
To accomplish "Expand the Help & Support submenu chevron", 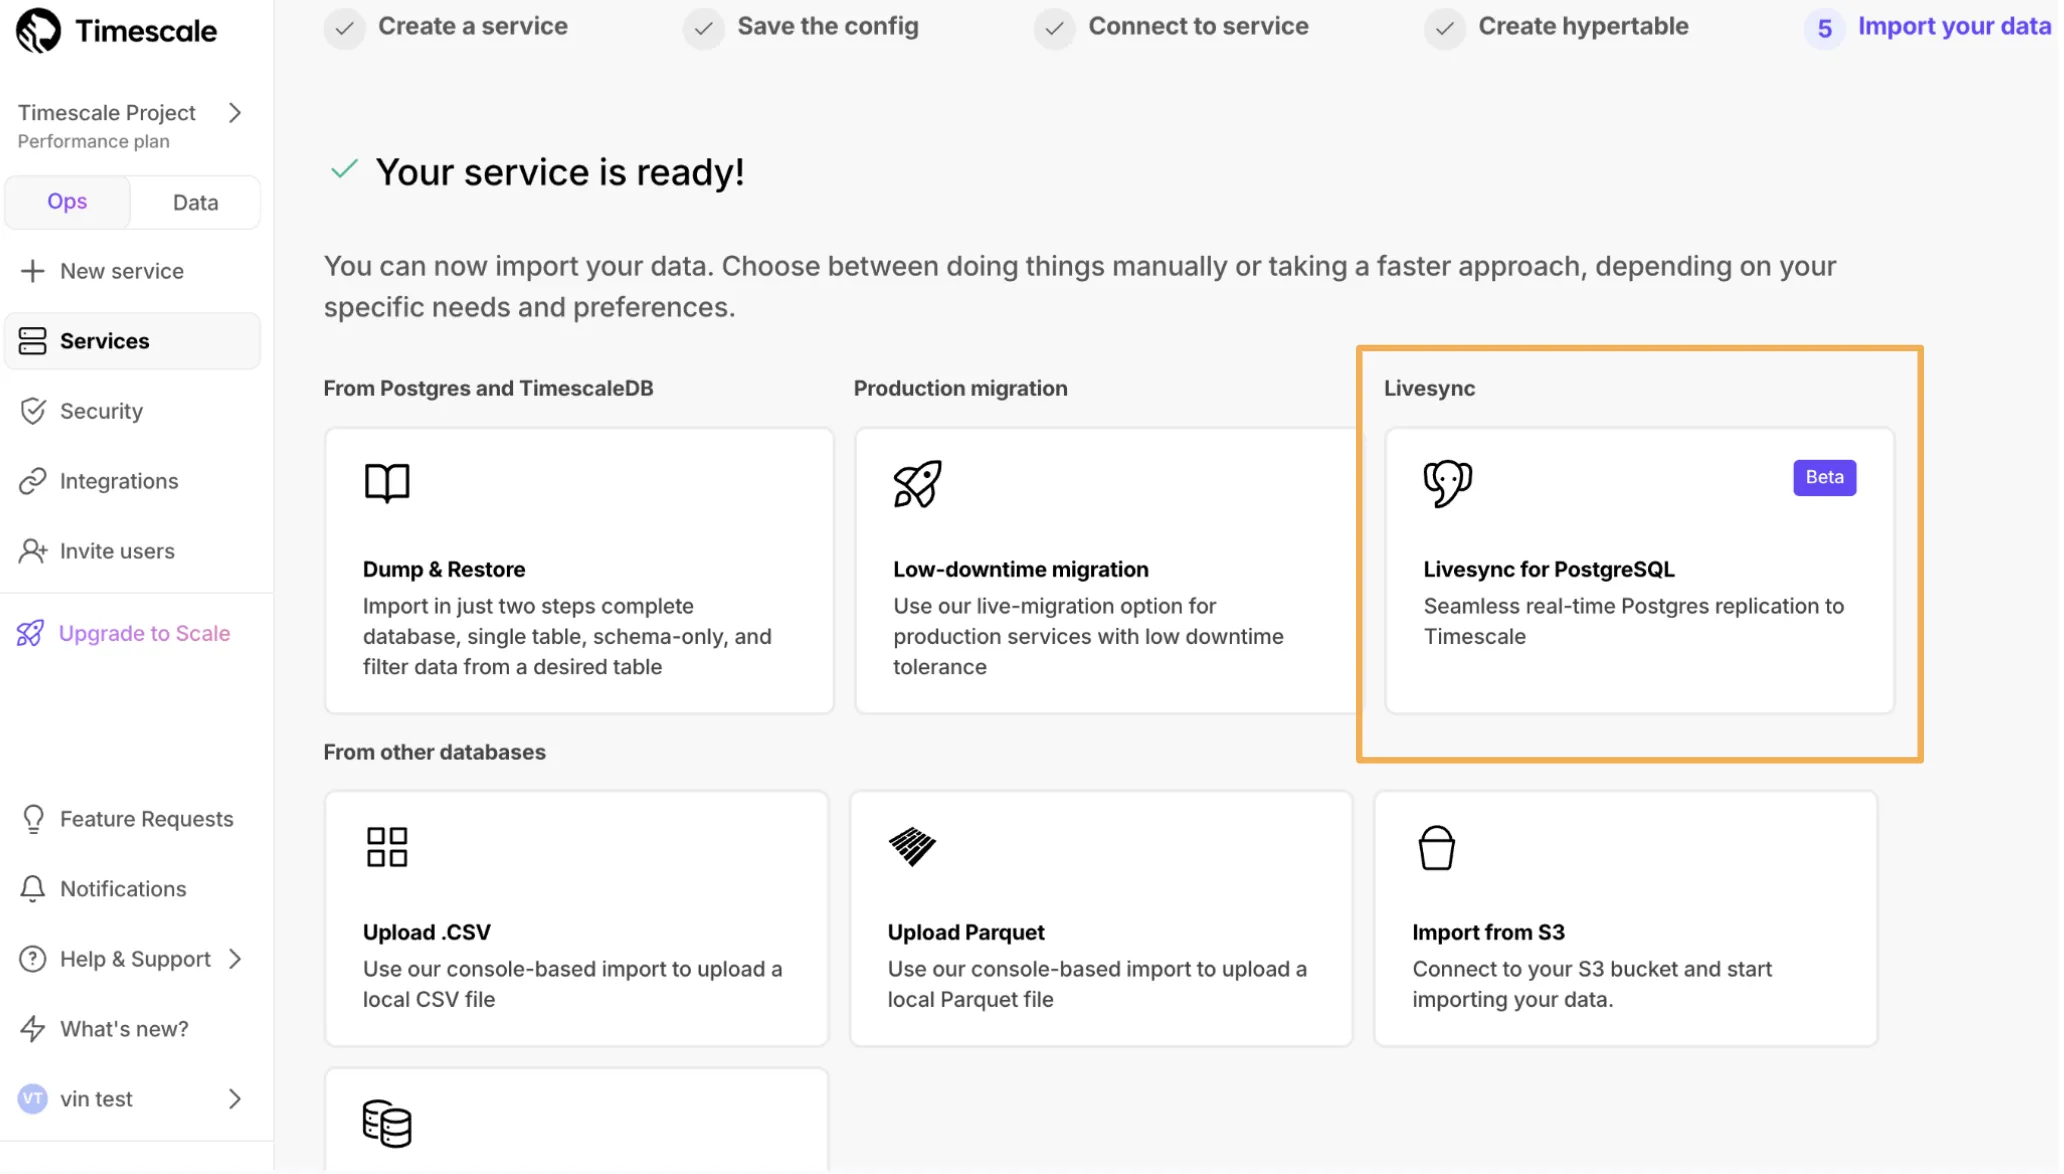I will [235, 959].
